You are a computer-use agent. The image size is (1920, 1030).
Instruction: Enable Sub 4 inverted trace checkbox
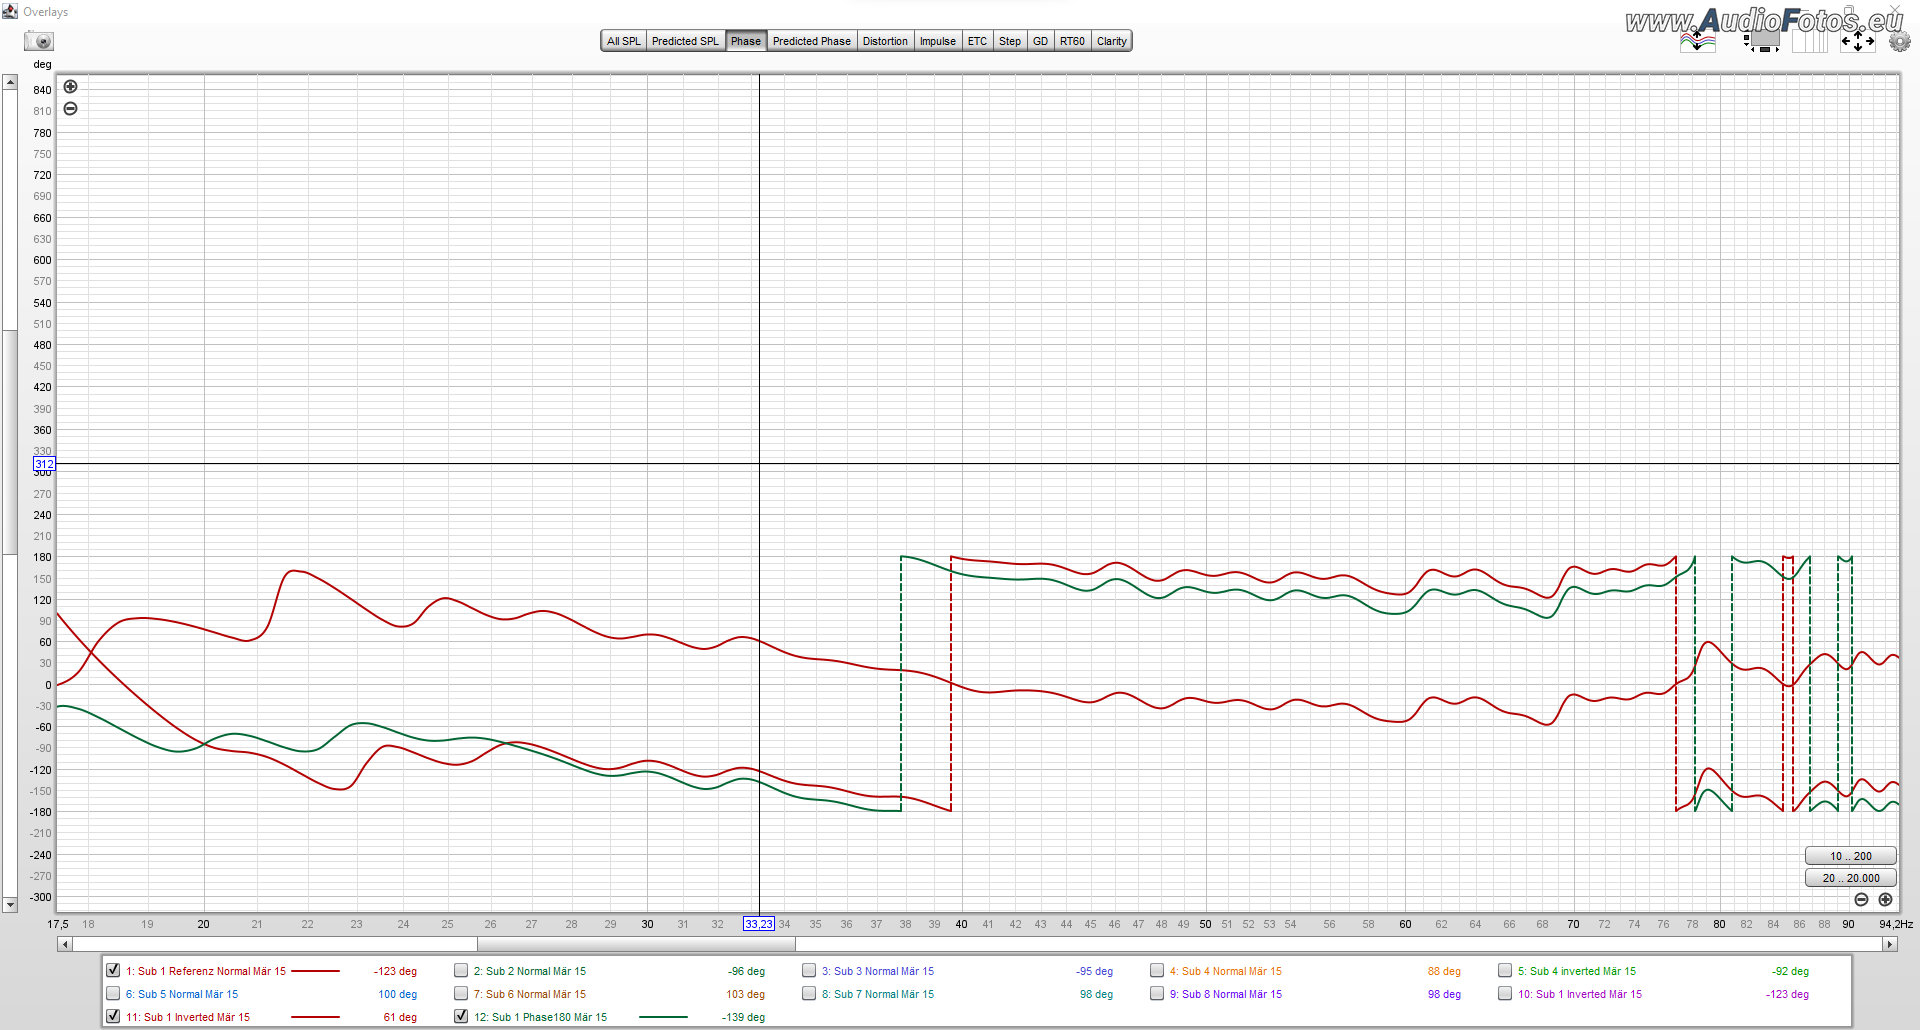point(1505,970)
